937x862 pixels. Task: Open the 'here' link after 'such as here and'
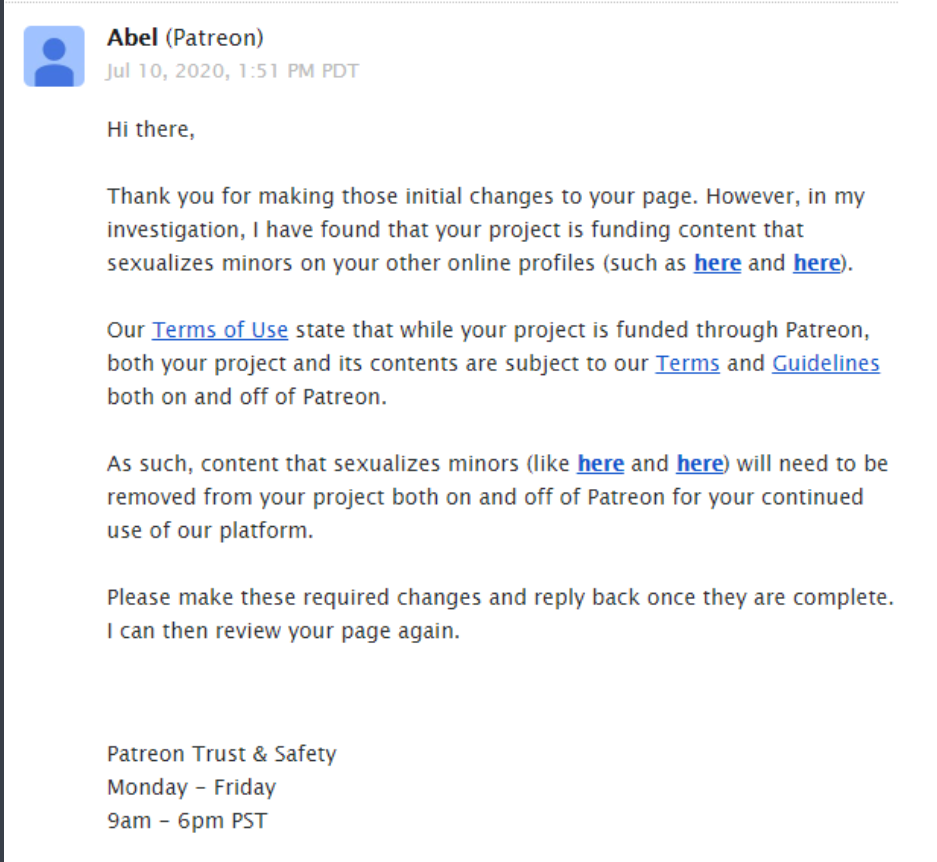coord(816,263)
